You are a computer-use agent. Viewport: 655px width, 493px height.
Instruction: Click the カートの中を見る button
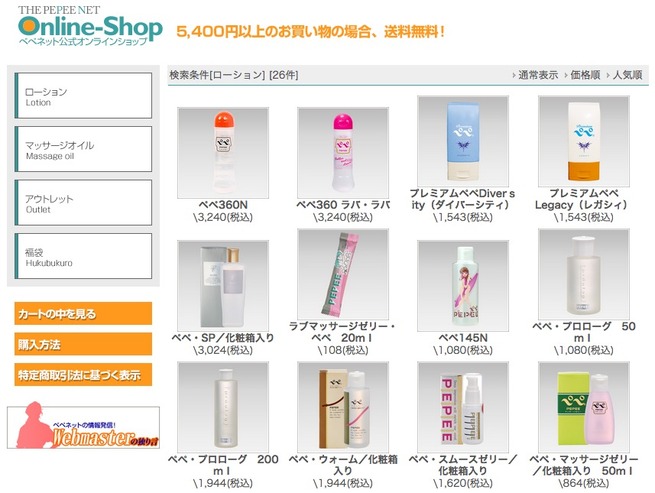coord(83,314)
